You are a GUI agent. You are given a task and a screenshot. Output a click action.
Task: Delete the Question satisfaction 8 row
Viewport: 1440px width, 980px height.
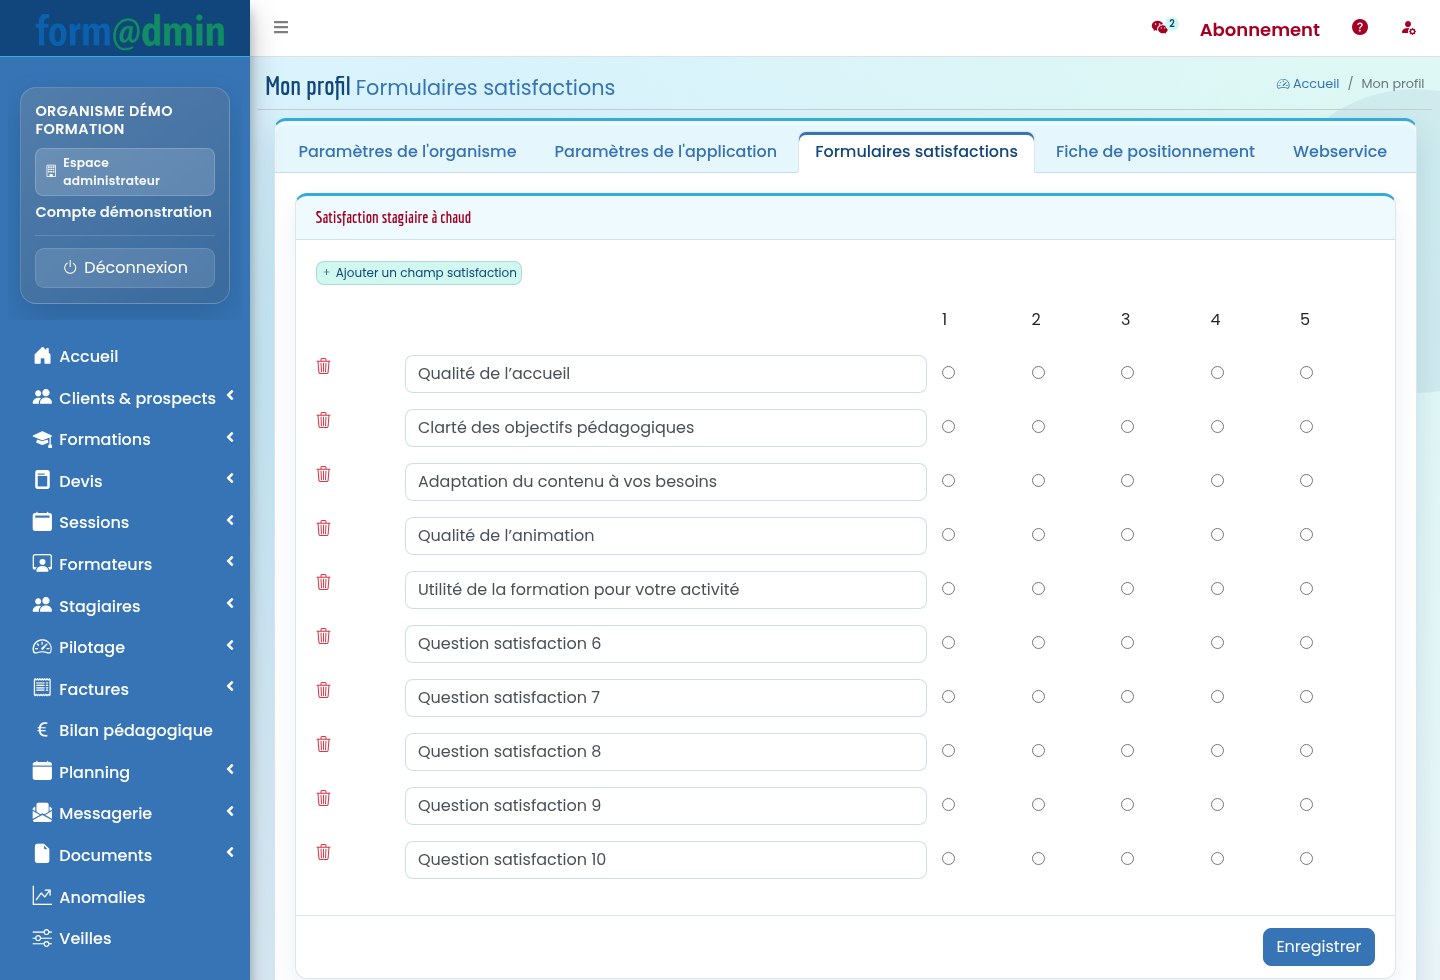(323, 744)
